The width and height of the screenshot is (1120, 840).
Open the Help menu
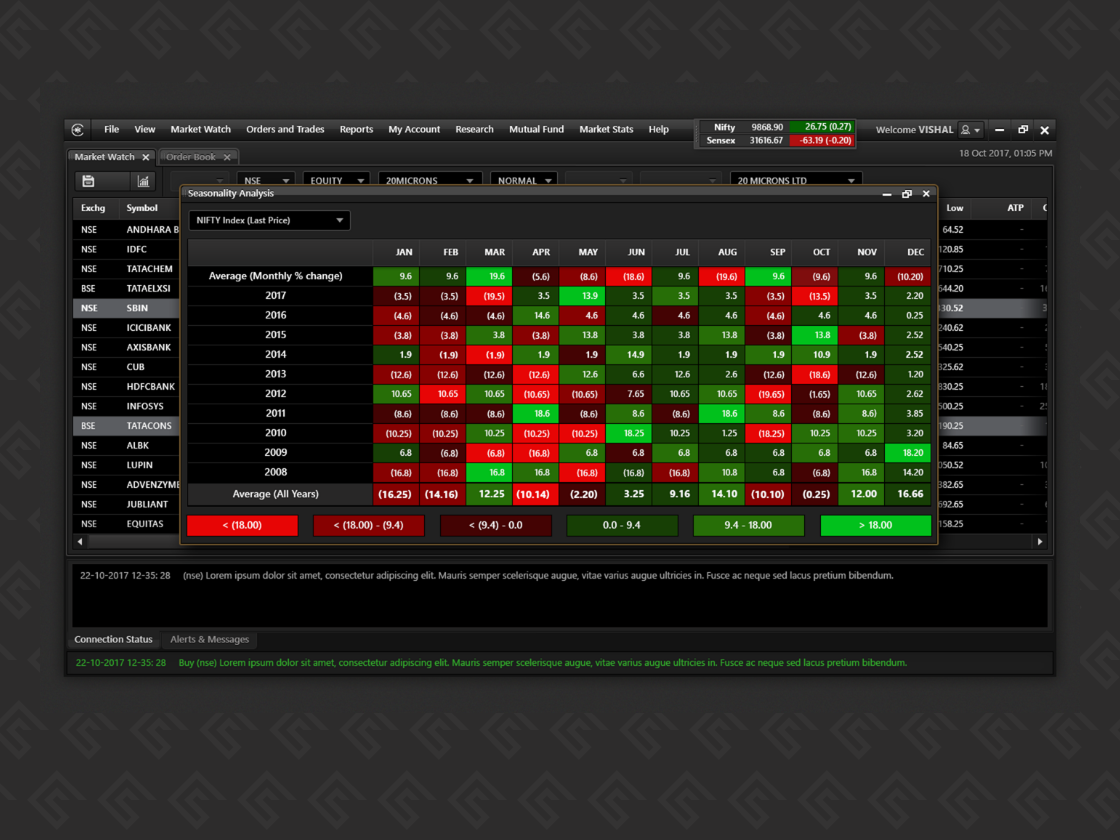pos(659,129)
